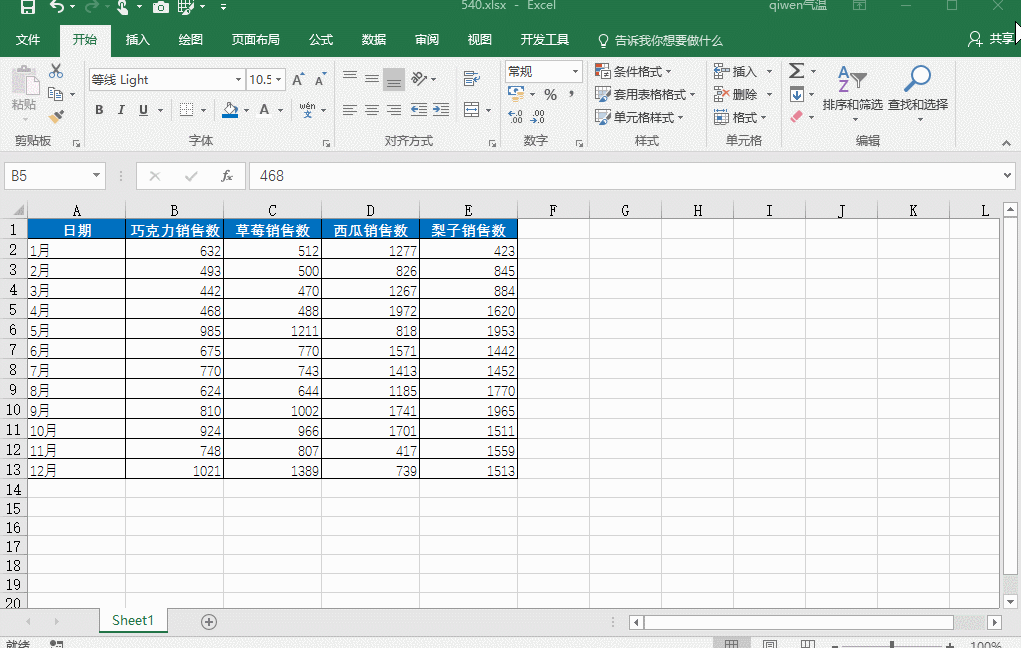This screenshot has height=648, width=1021.
Task: Switch to the 插入 ribbon tab
Action: (137, 40)
